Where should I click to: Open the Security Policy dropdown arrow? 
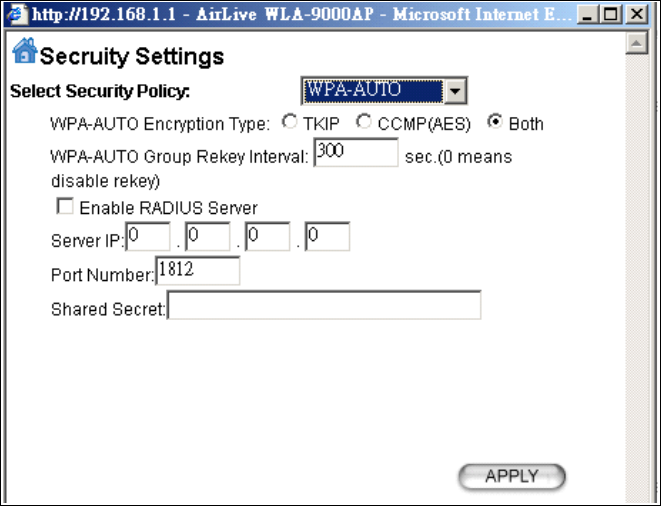[455, 91]
